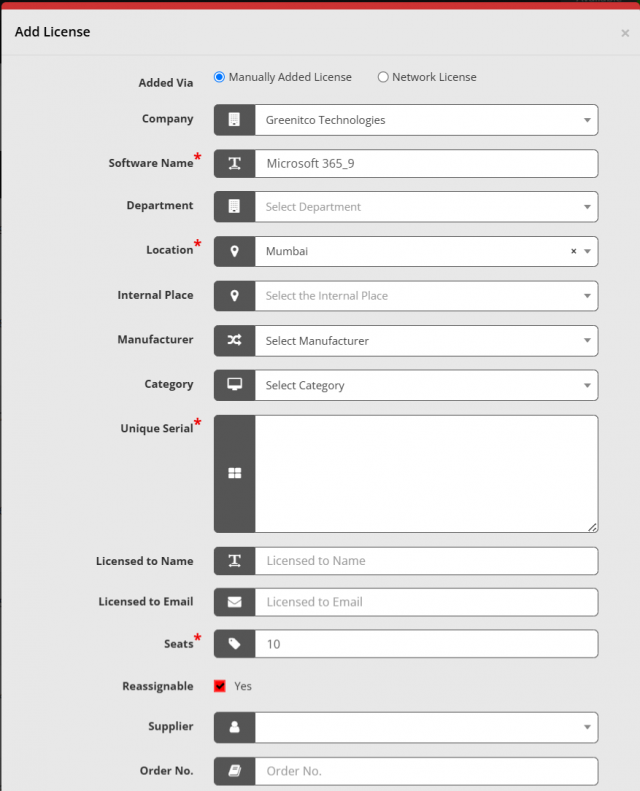640x791 pixels.
Task: Open the Supplier dropdown
Action: click(426, 727)
